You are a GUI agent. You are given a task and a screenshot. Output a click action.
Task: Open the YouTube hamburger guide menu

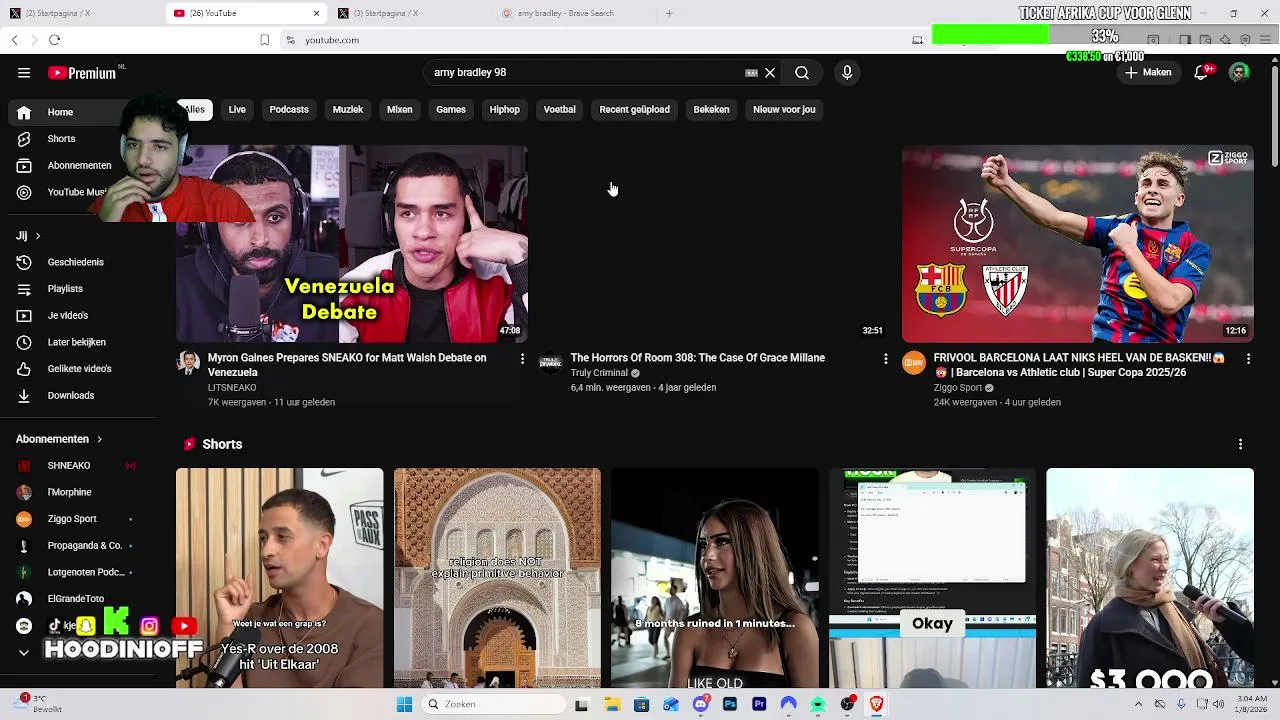(x=24, y=73)
